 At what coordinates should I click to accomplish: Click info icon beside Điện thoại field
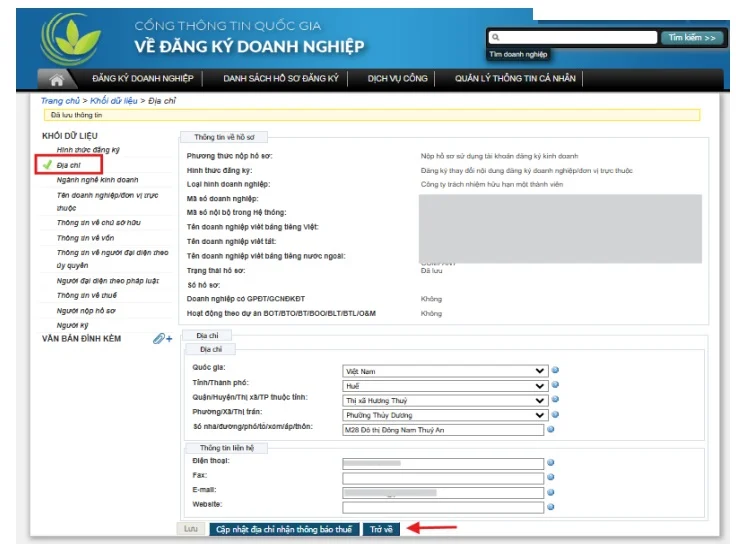click(551, 463)
